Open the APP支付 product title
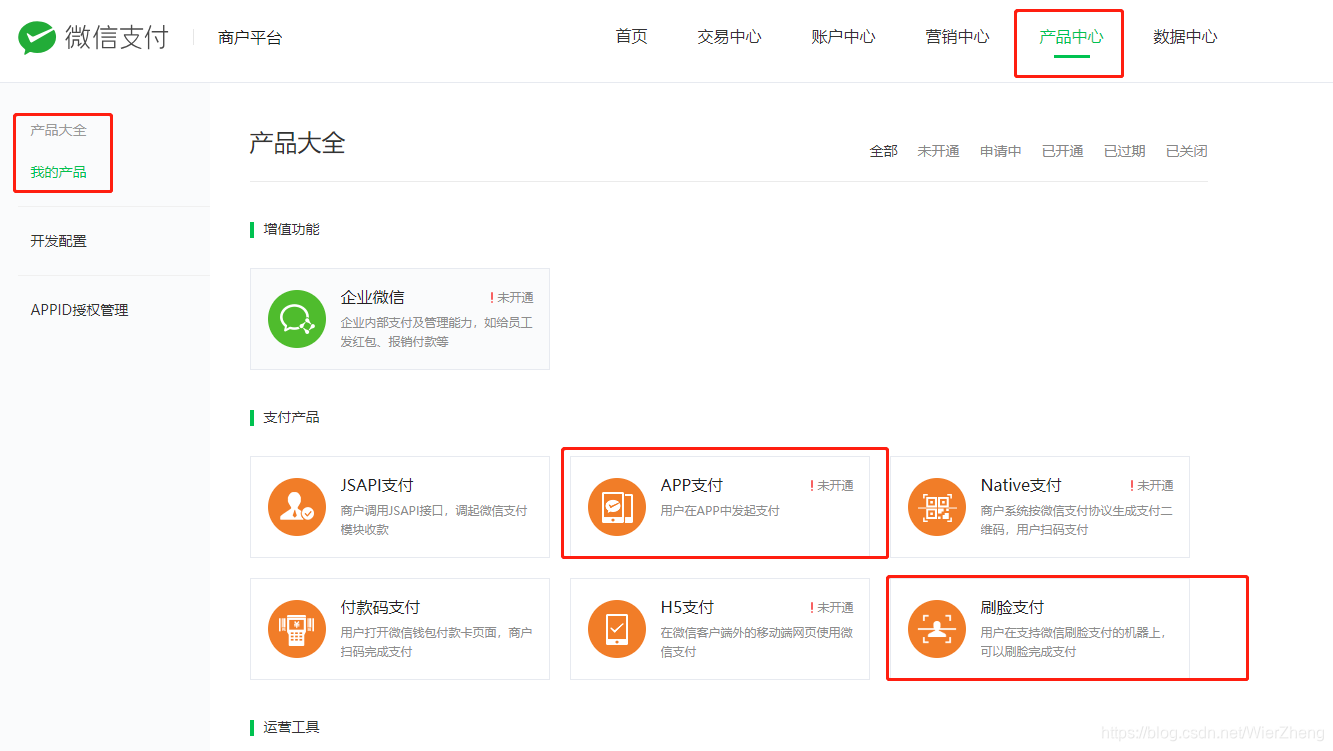Screen dimensions: 1333x751 pos(692,485)
